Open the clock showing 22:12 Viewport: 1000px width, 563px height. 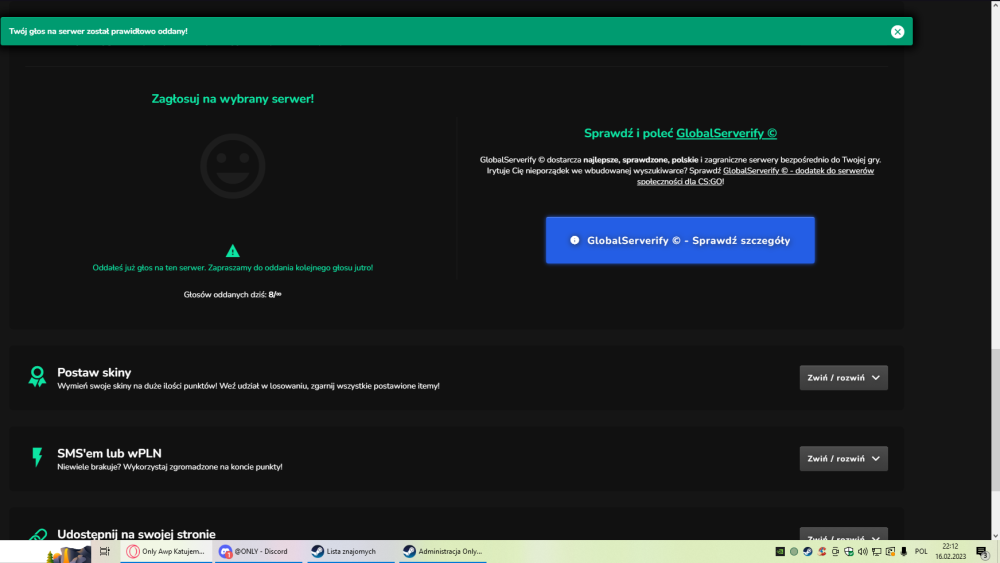pos(950,552)
